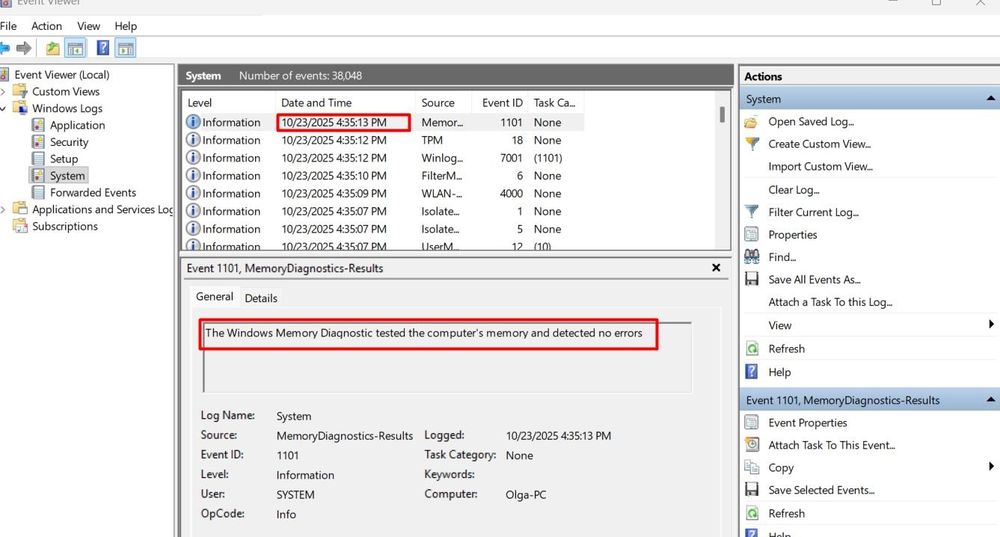Switch to the Details tab
Image resolution: width=1000 pixels, height=537 pixels.
pyautogui.click(x=261, y=298)
